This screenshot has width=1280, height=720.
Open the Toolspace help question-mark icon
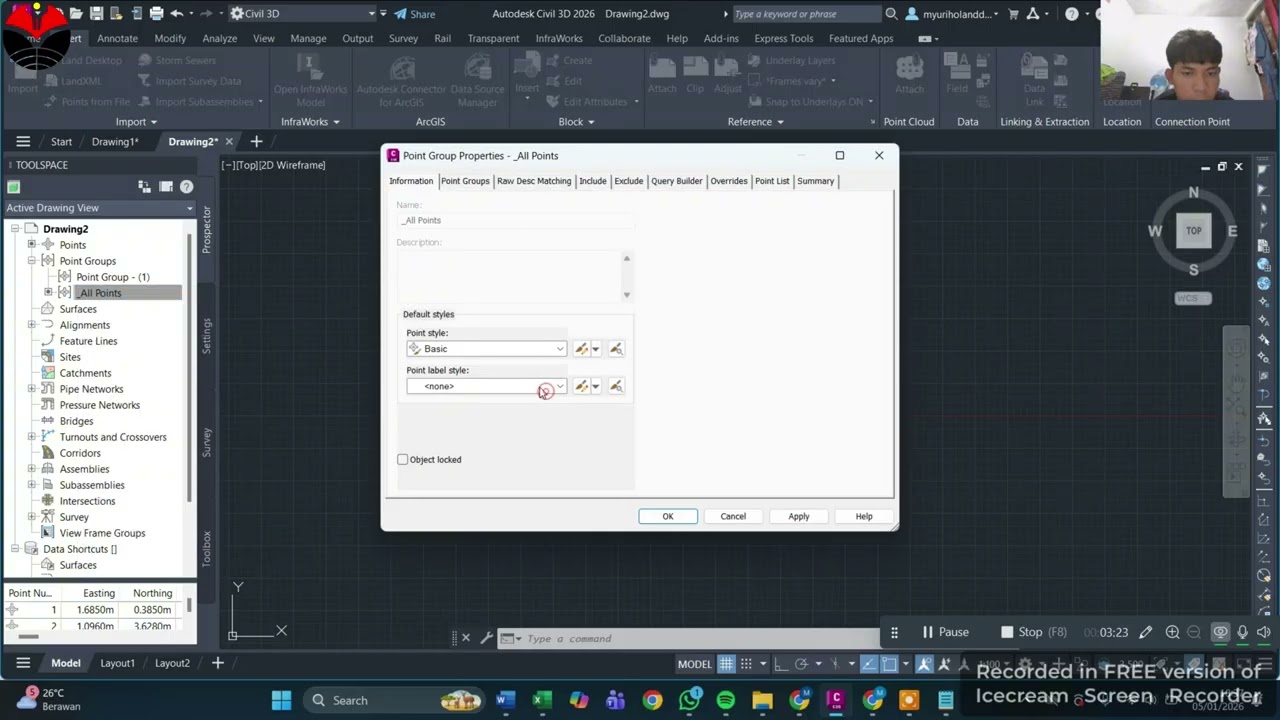186,186
